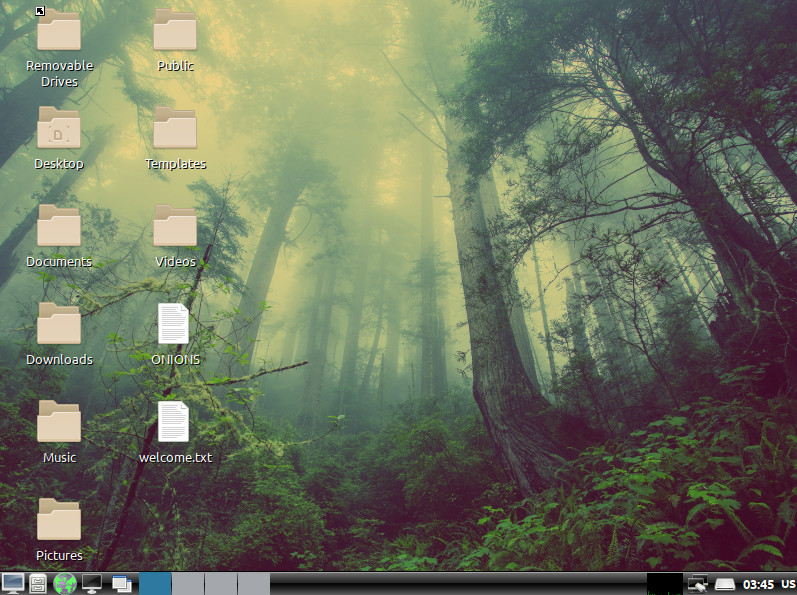Click the clock showing 03:45
The image size is (797, 595).
(x=758, y=584)
